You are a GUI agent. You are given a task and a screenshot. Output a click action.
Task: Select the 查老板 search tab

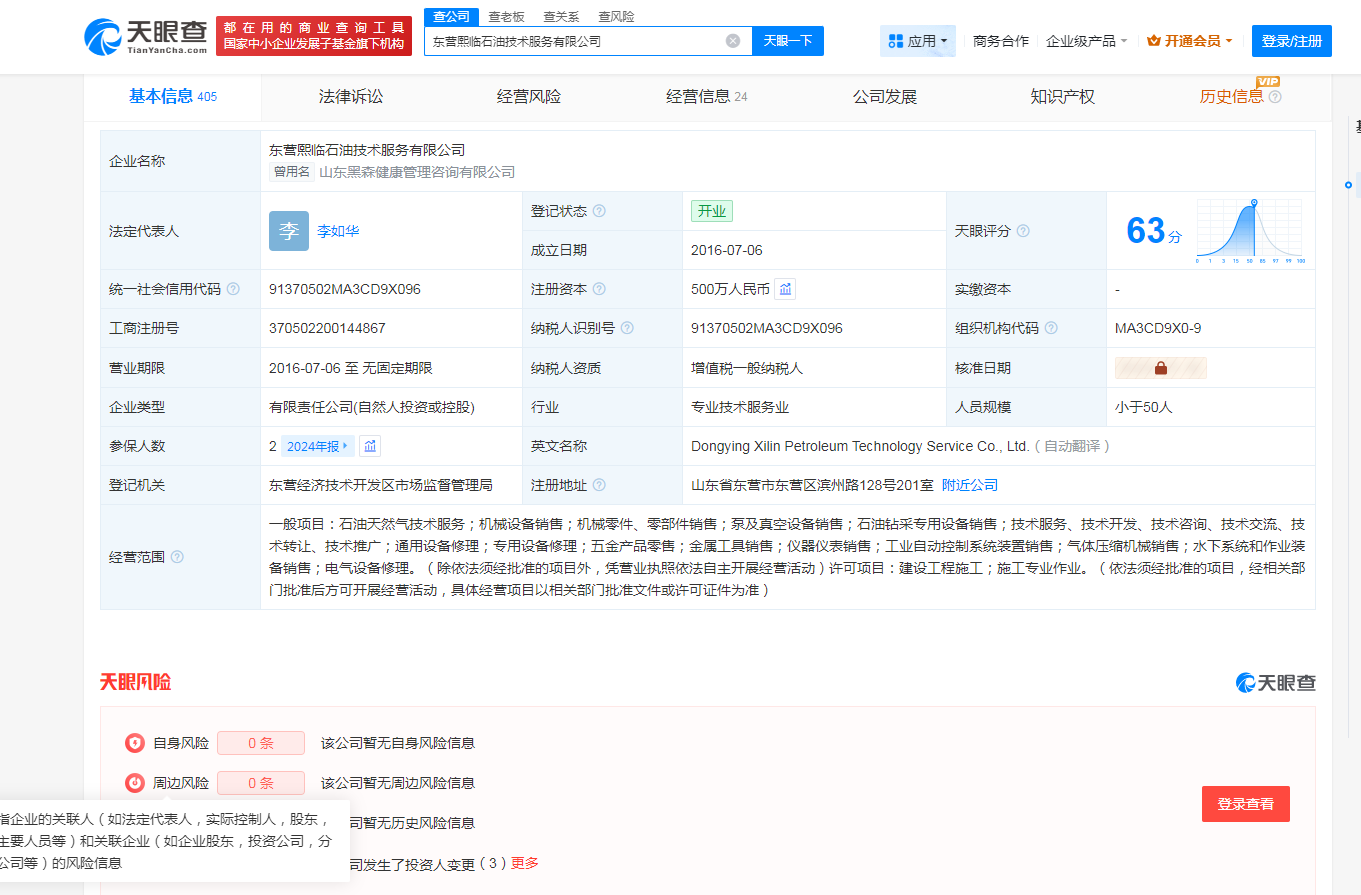(x=506, y=16)
